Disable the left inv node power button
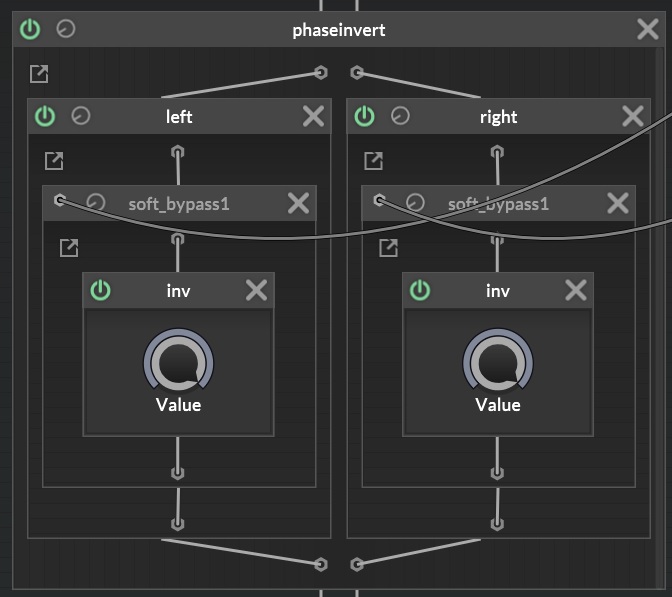 point(100,290)
